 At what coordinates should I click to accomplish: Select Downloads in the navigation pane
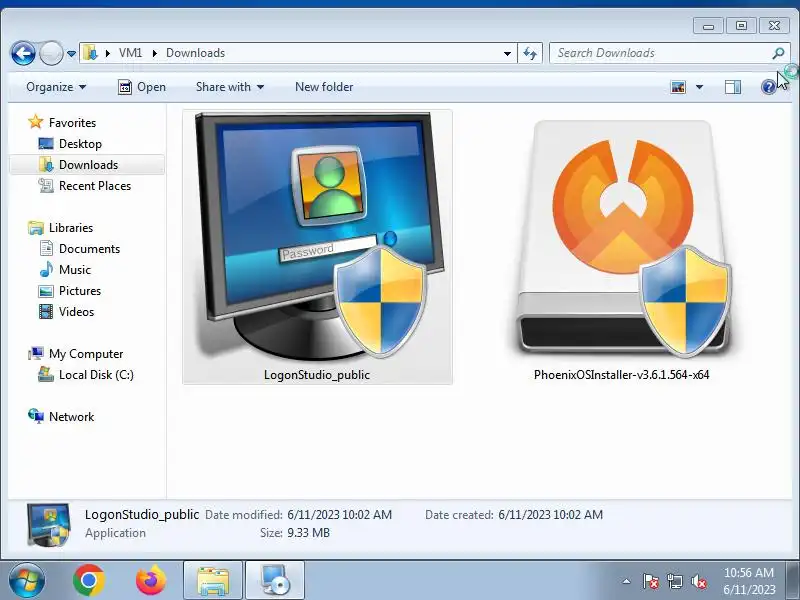[x=87, y=165]
